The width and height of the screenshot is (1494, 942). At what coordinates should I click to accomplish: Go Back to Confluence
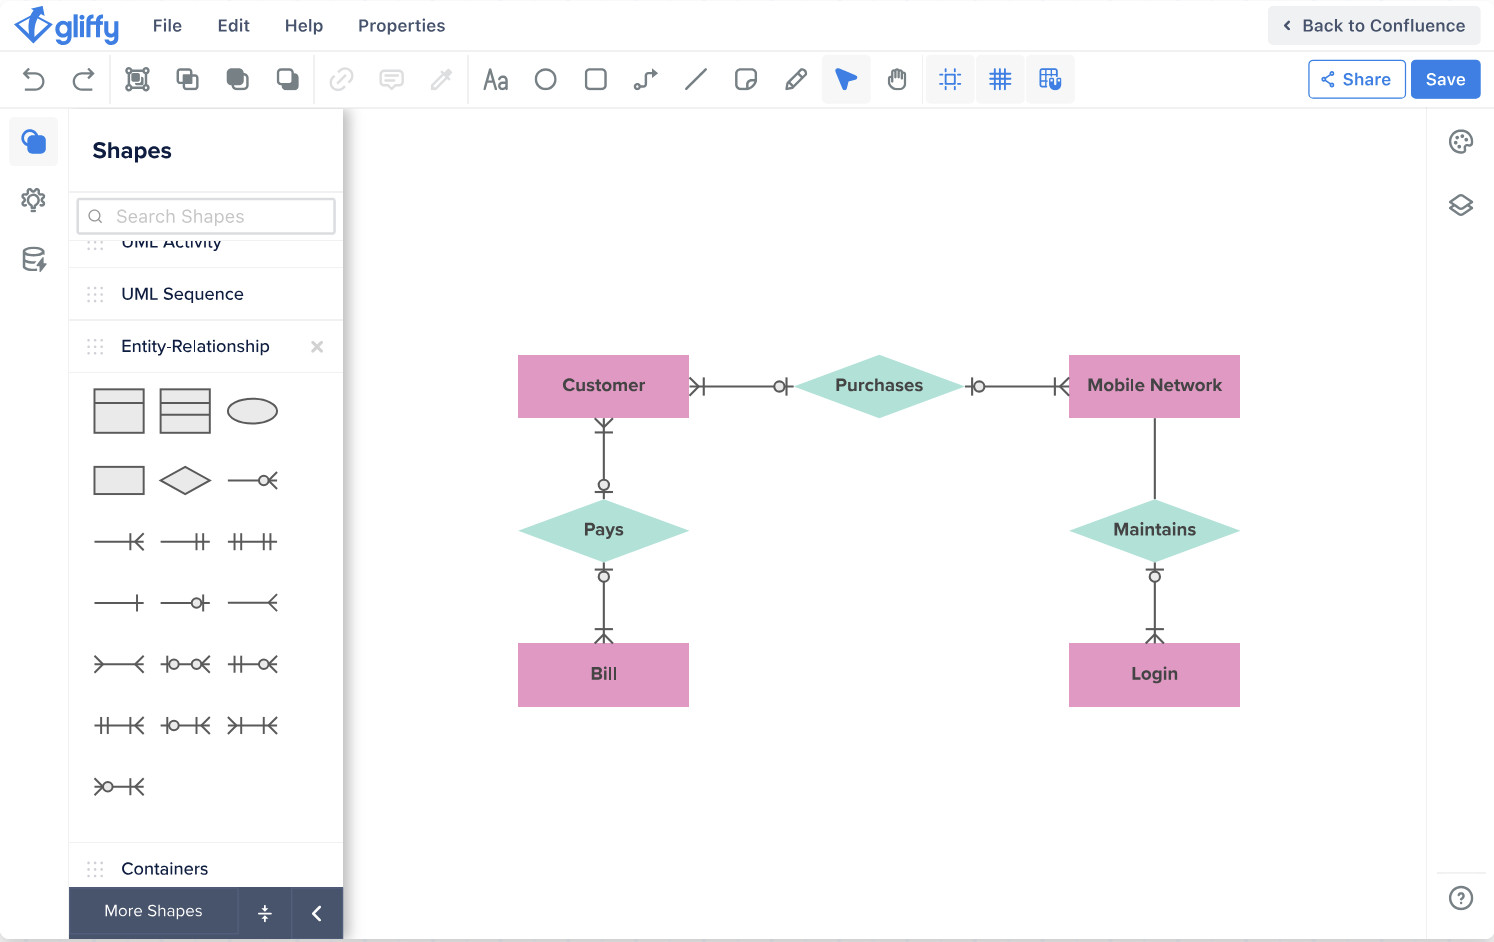(1373, 26)
